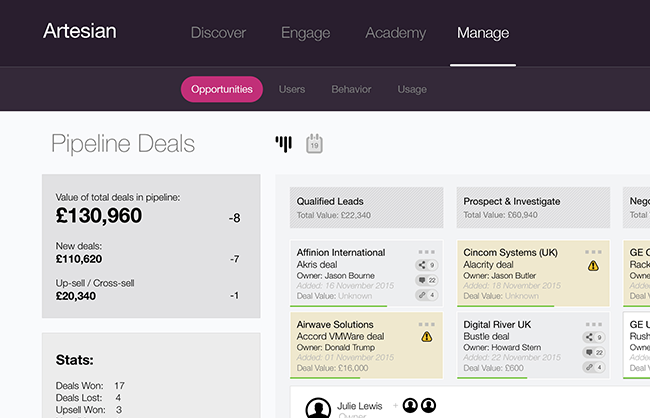Open options menu on Cincom Systems card
This screenshot has width=650, height=418.
coord(594,251)
